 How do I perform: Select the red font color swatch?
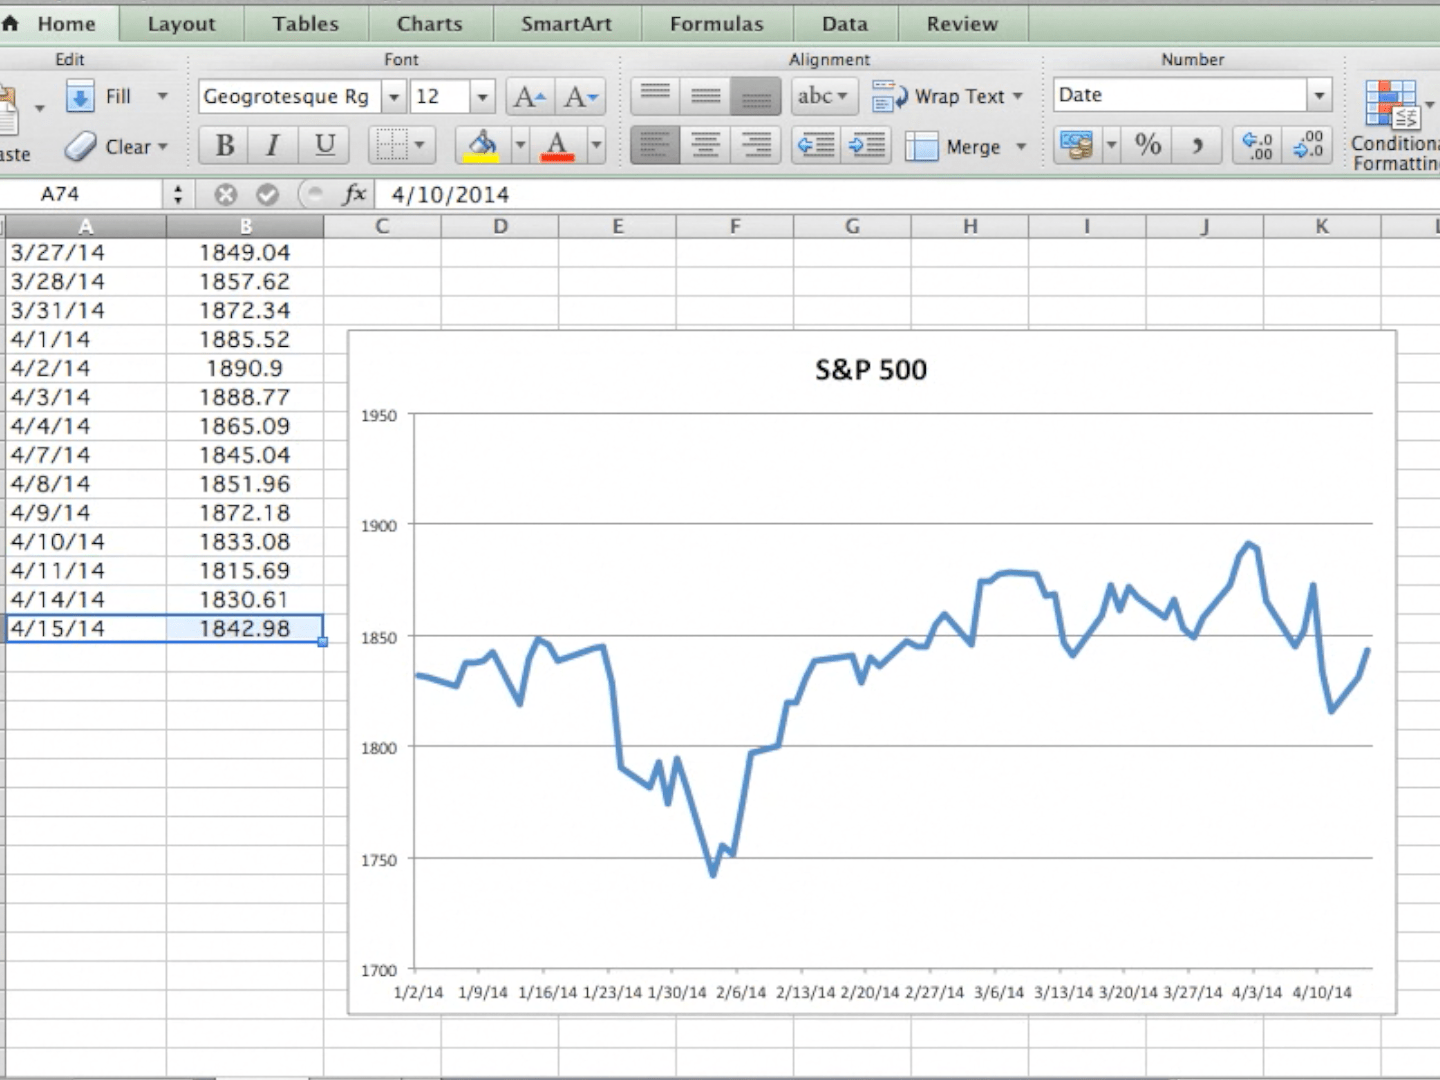pos(557,145)
